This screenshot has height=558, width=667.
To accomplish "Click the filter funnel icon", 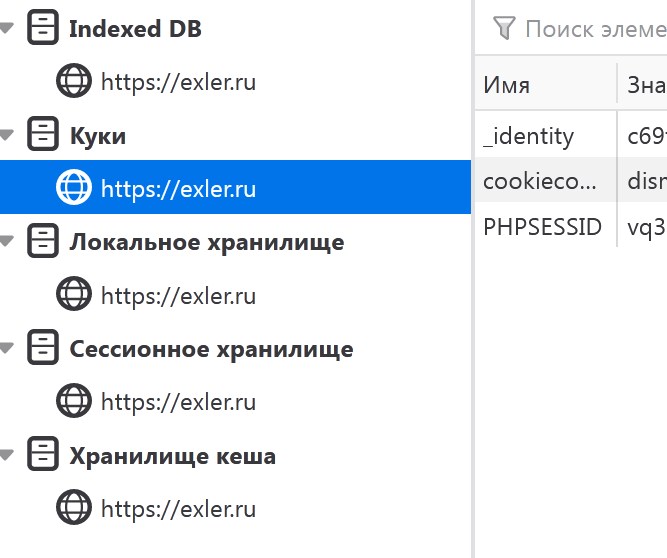I will (505, 28).
